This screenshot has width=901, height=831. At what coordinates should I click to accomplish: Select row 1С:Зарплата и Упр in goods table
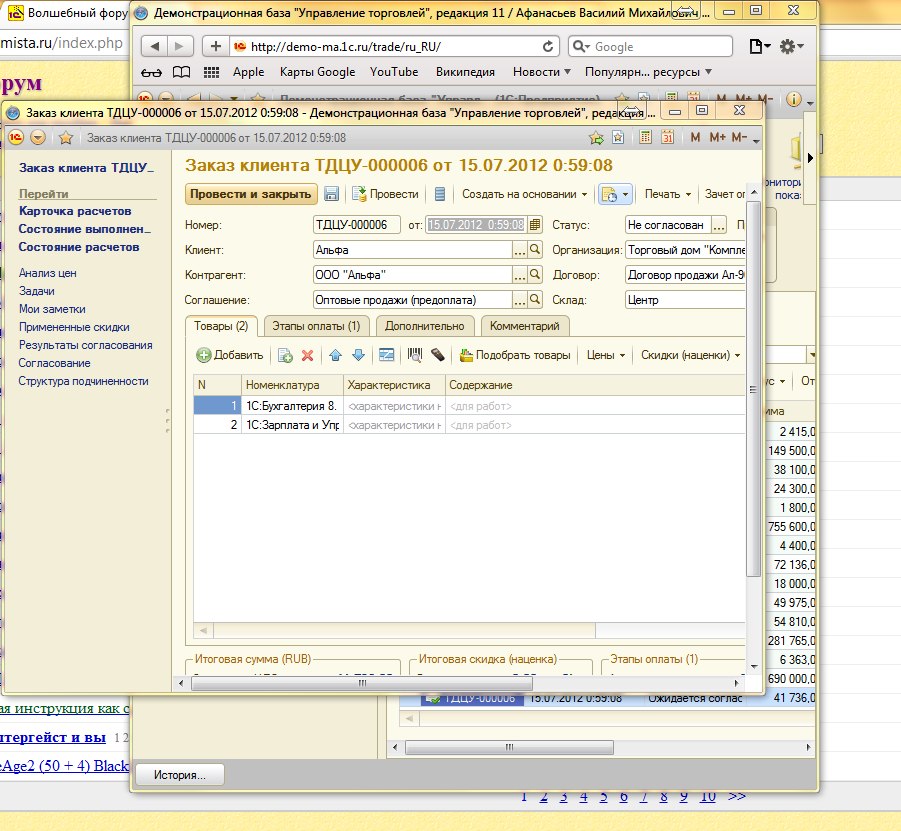(x=469, y=425)
